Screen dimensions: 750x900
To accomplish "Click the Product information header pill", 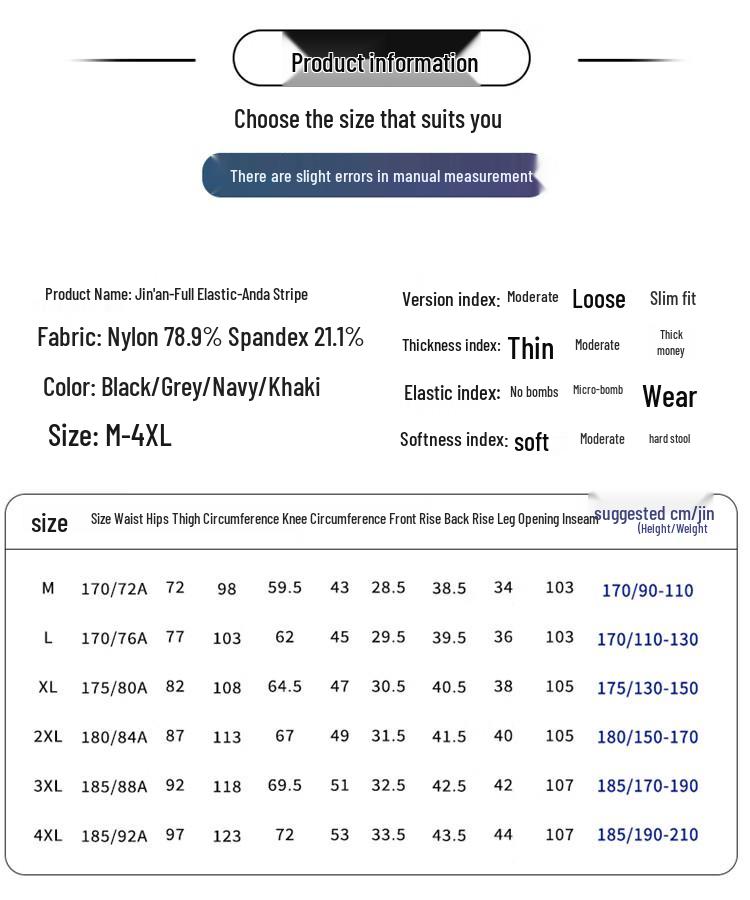I will click(381, 60).
